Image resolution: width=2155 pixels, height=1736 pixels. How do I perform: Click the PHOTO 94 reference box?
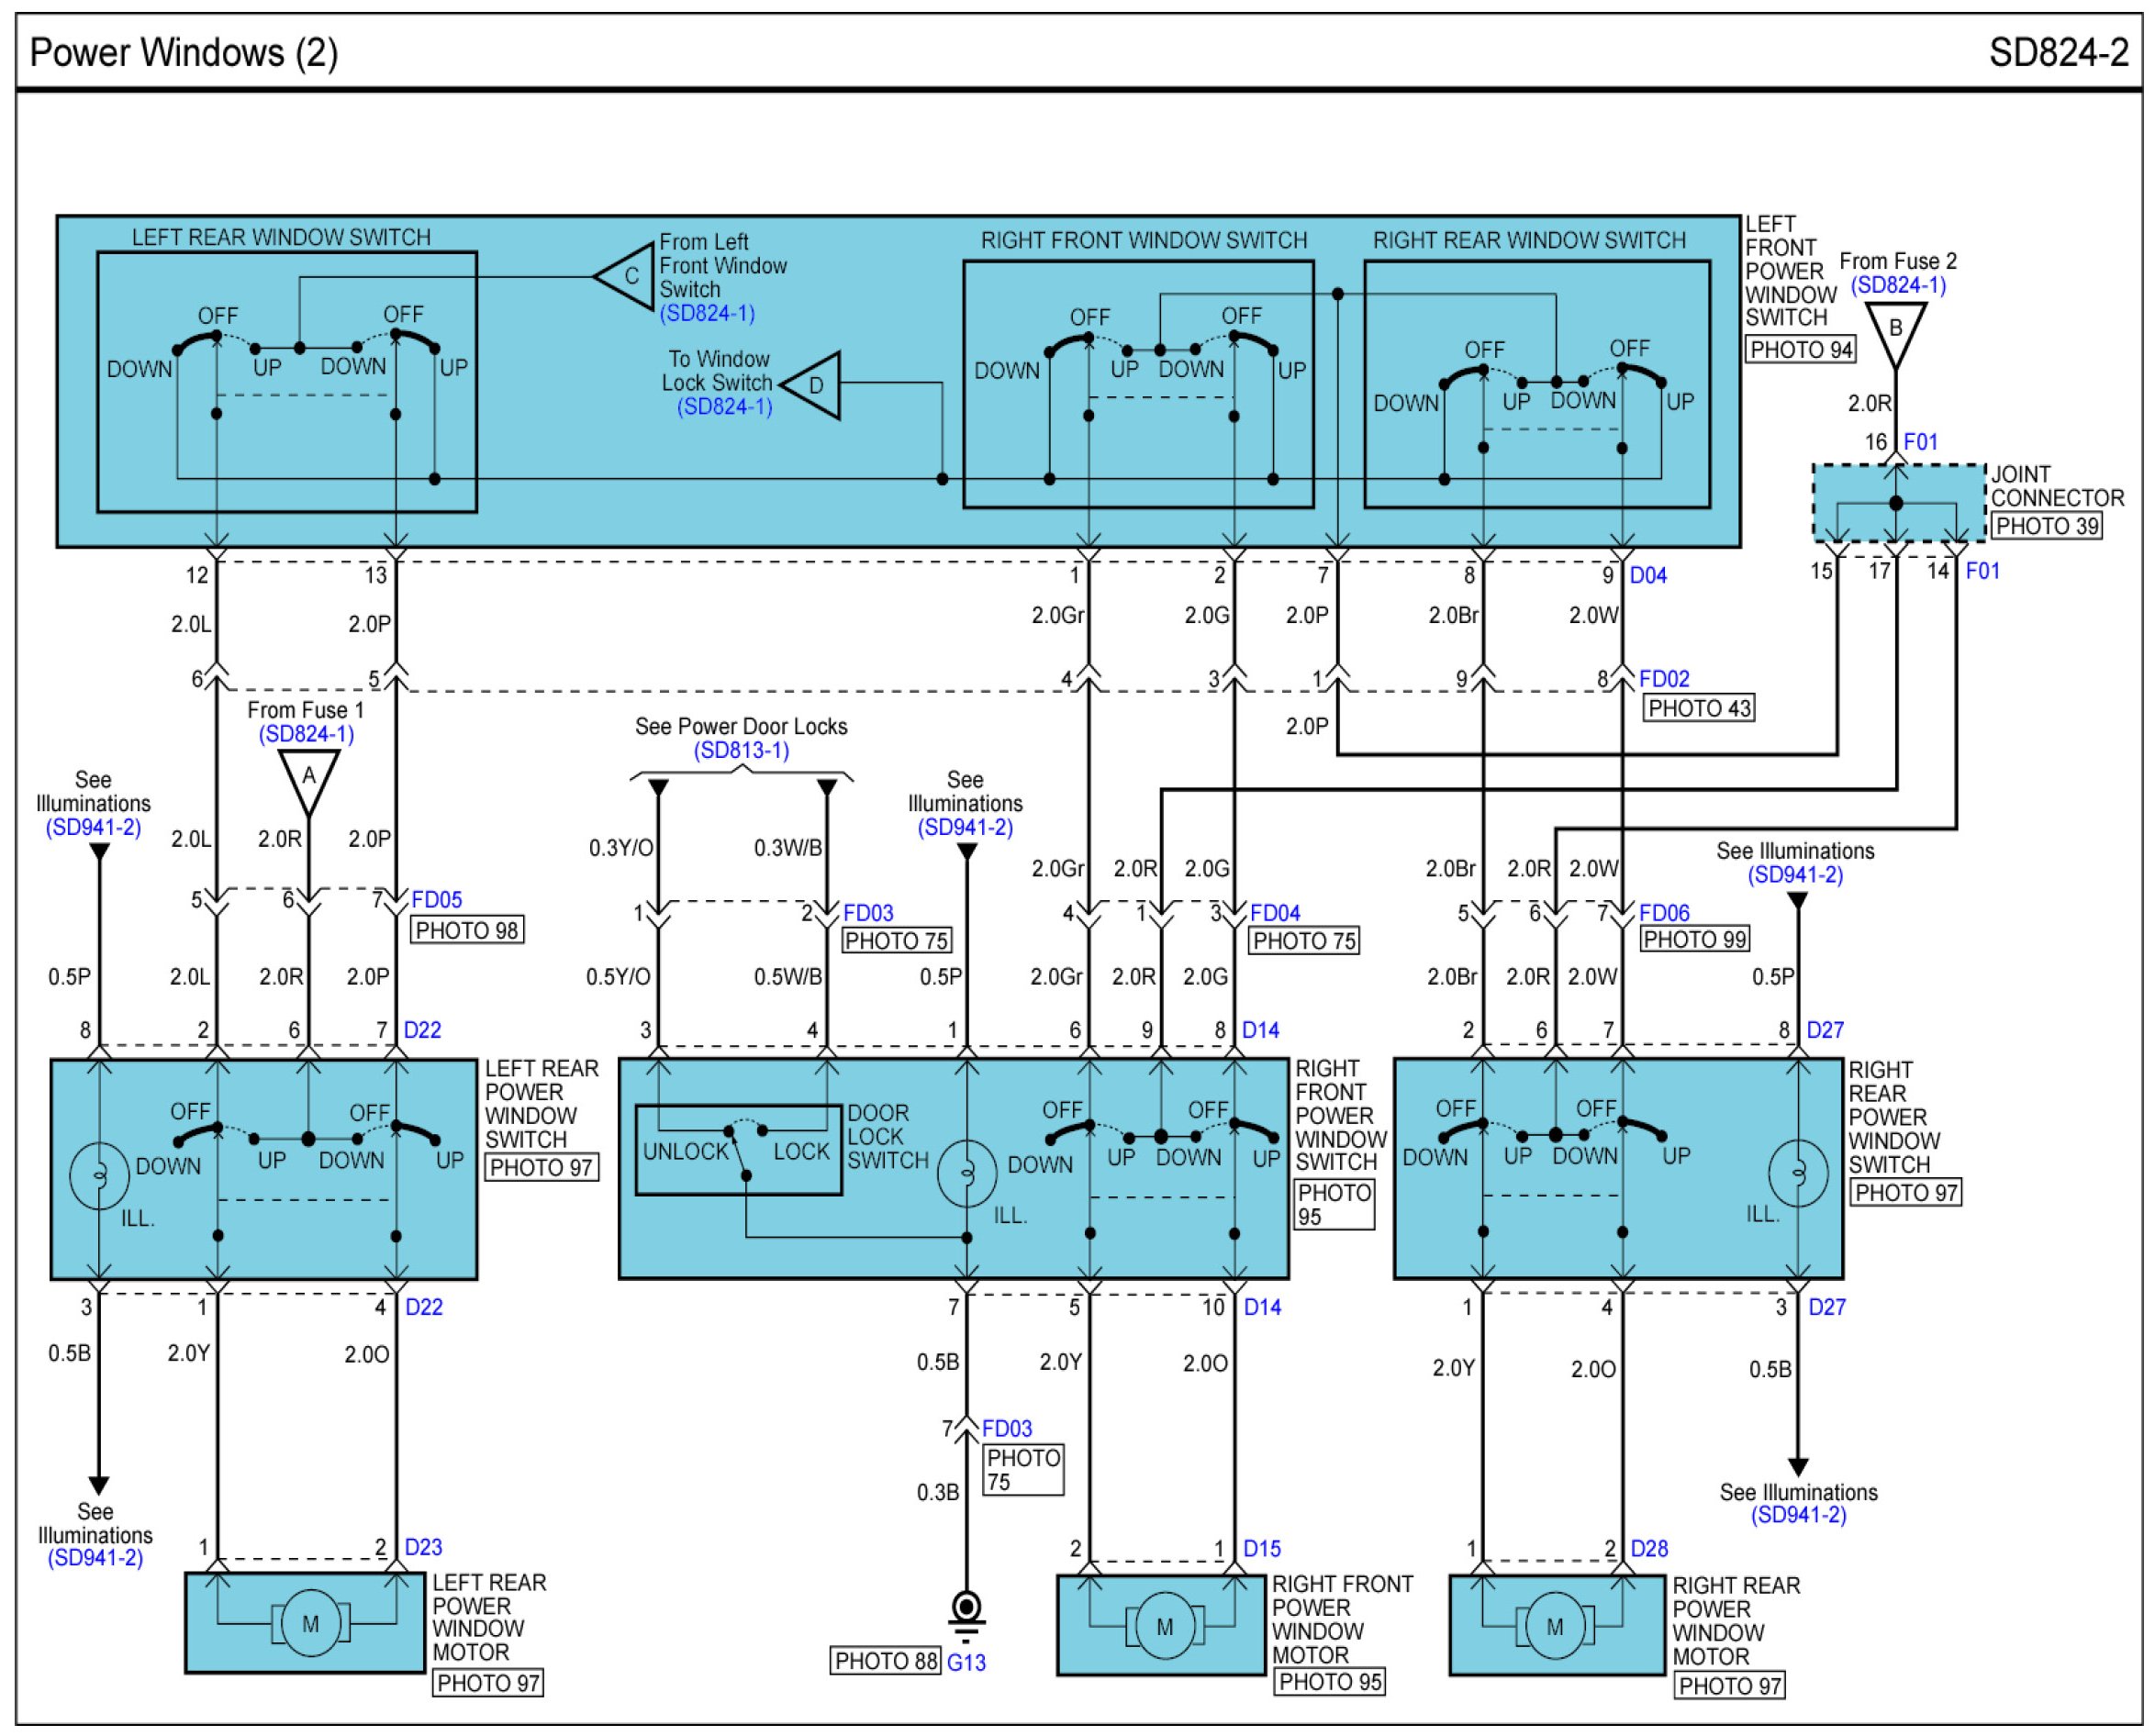1800,349
